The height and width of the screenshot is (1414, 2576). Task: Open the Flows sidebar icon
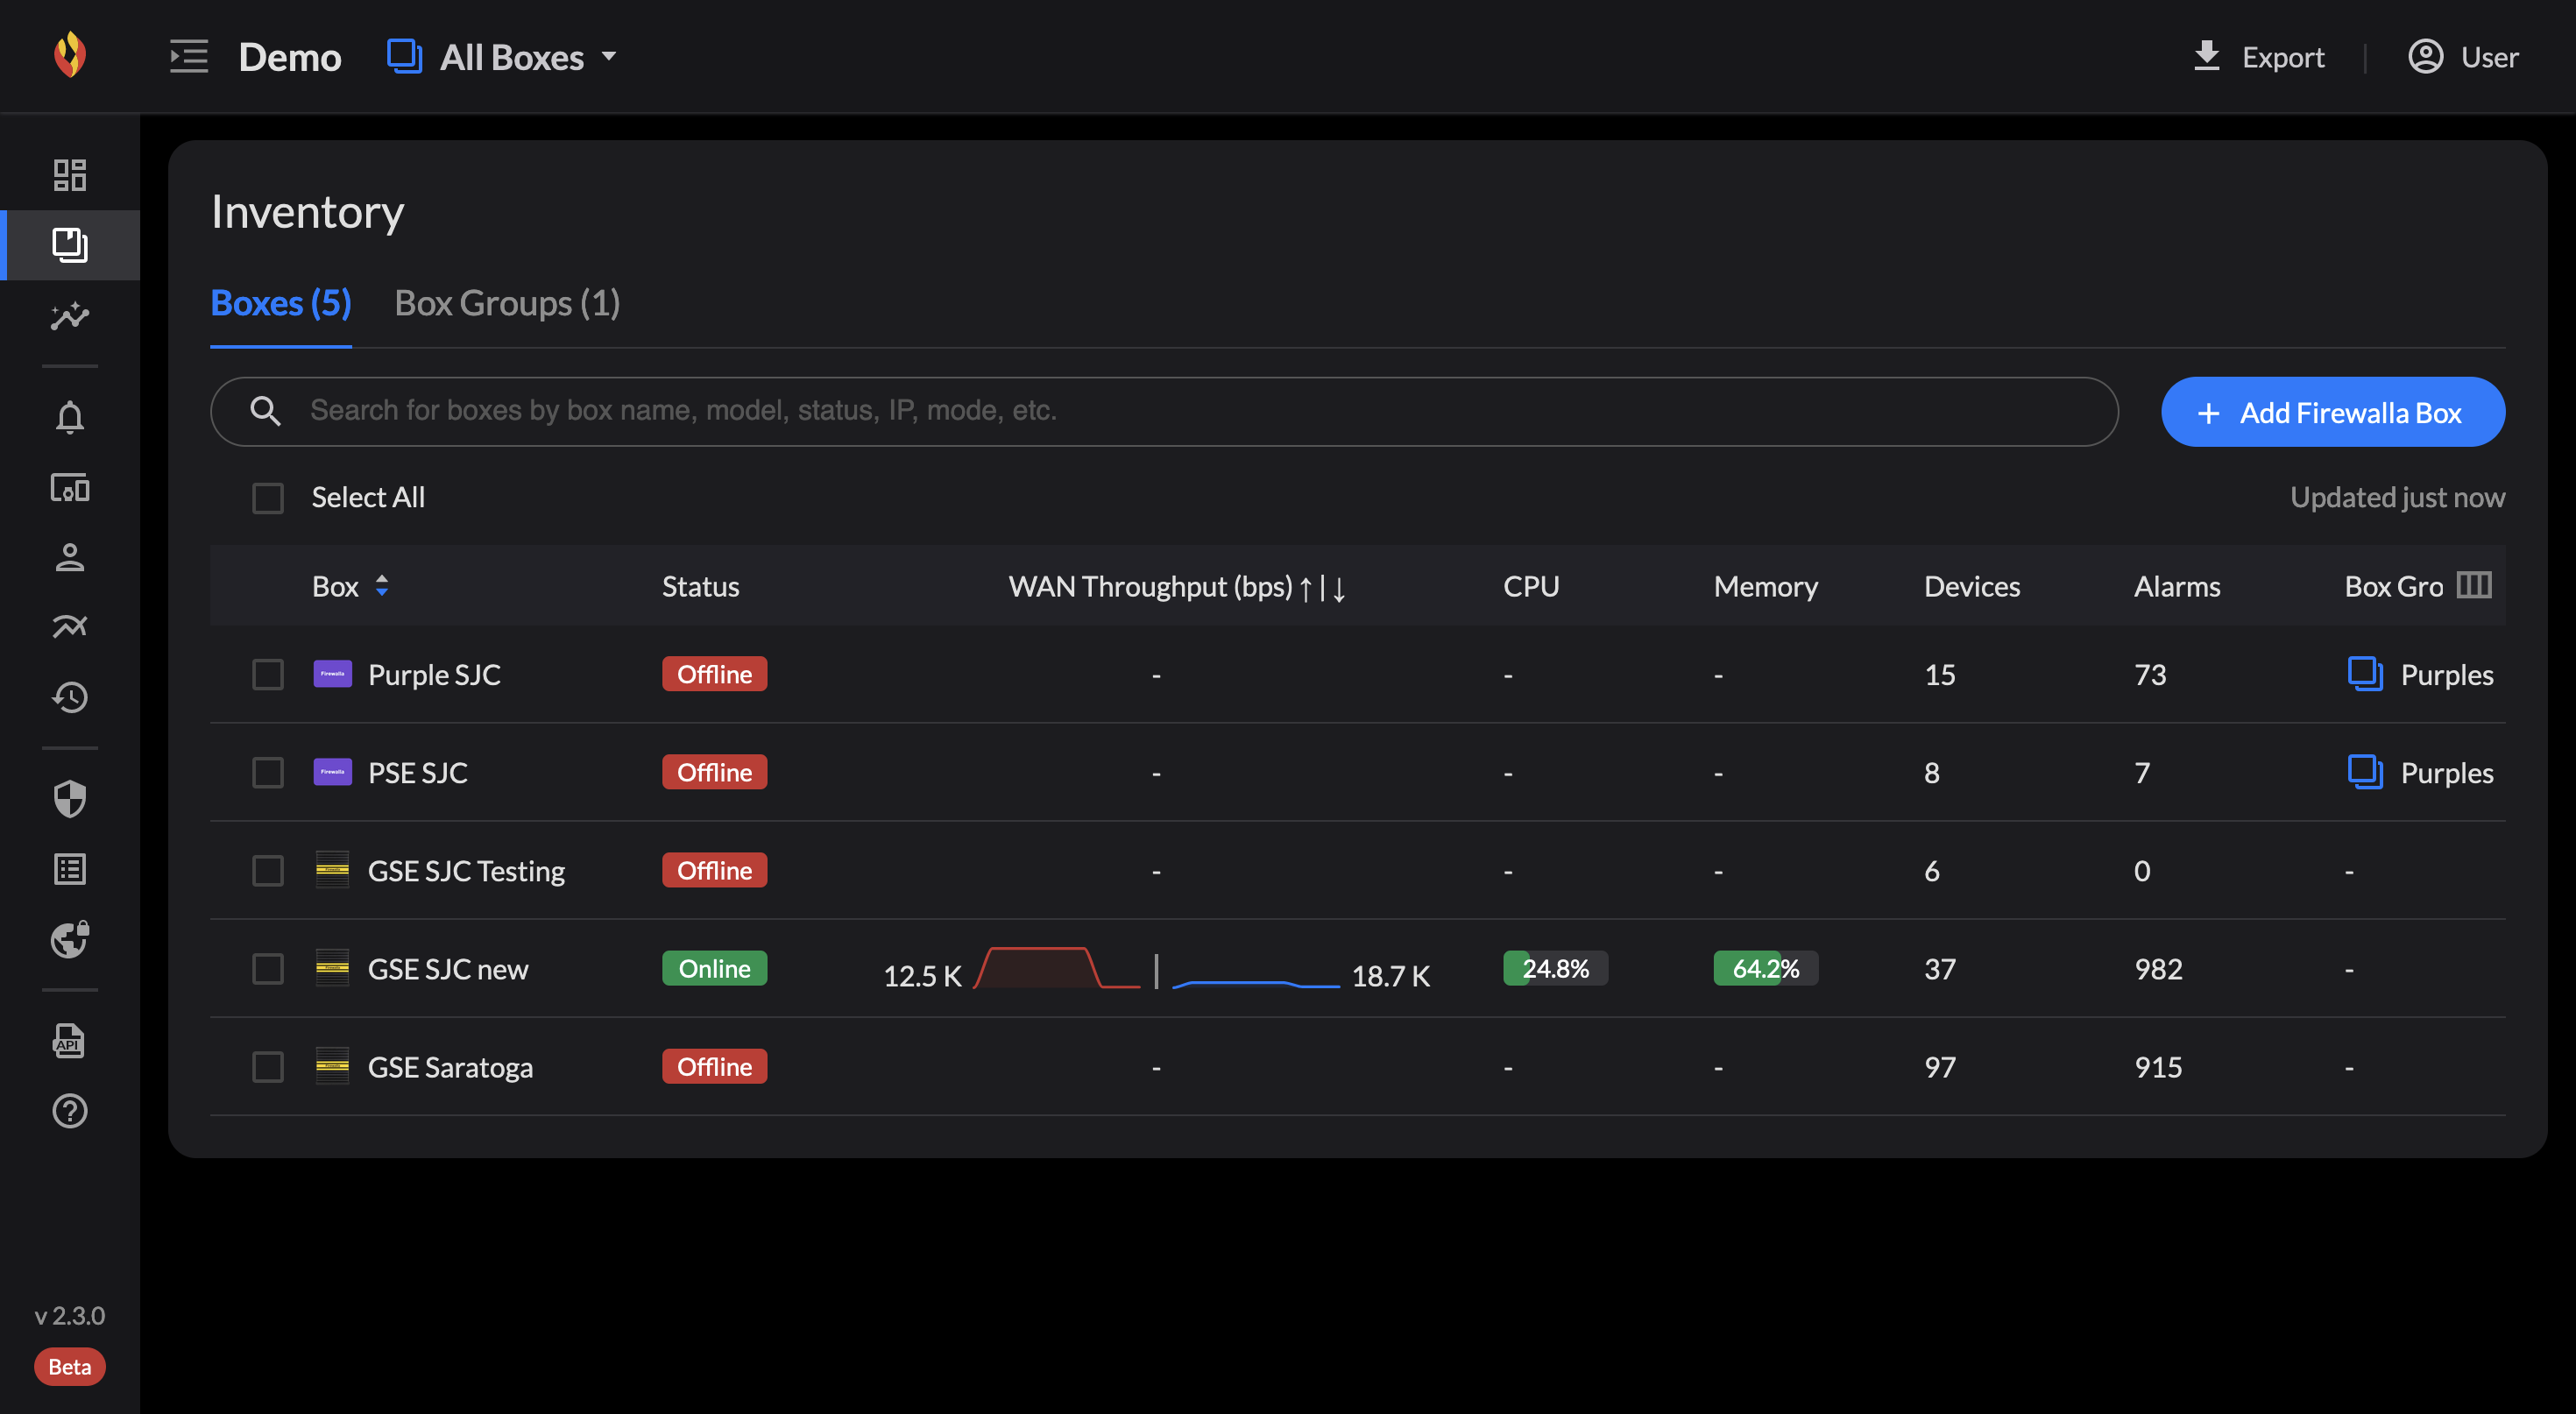[x=70, y=626]
